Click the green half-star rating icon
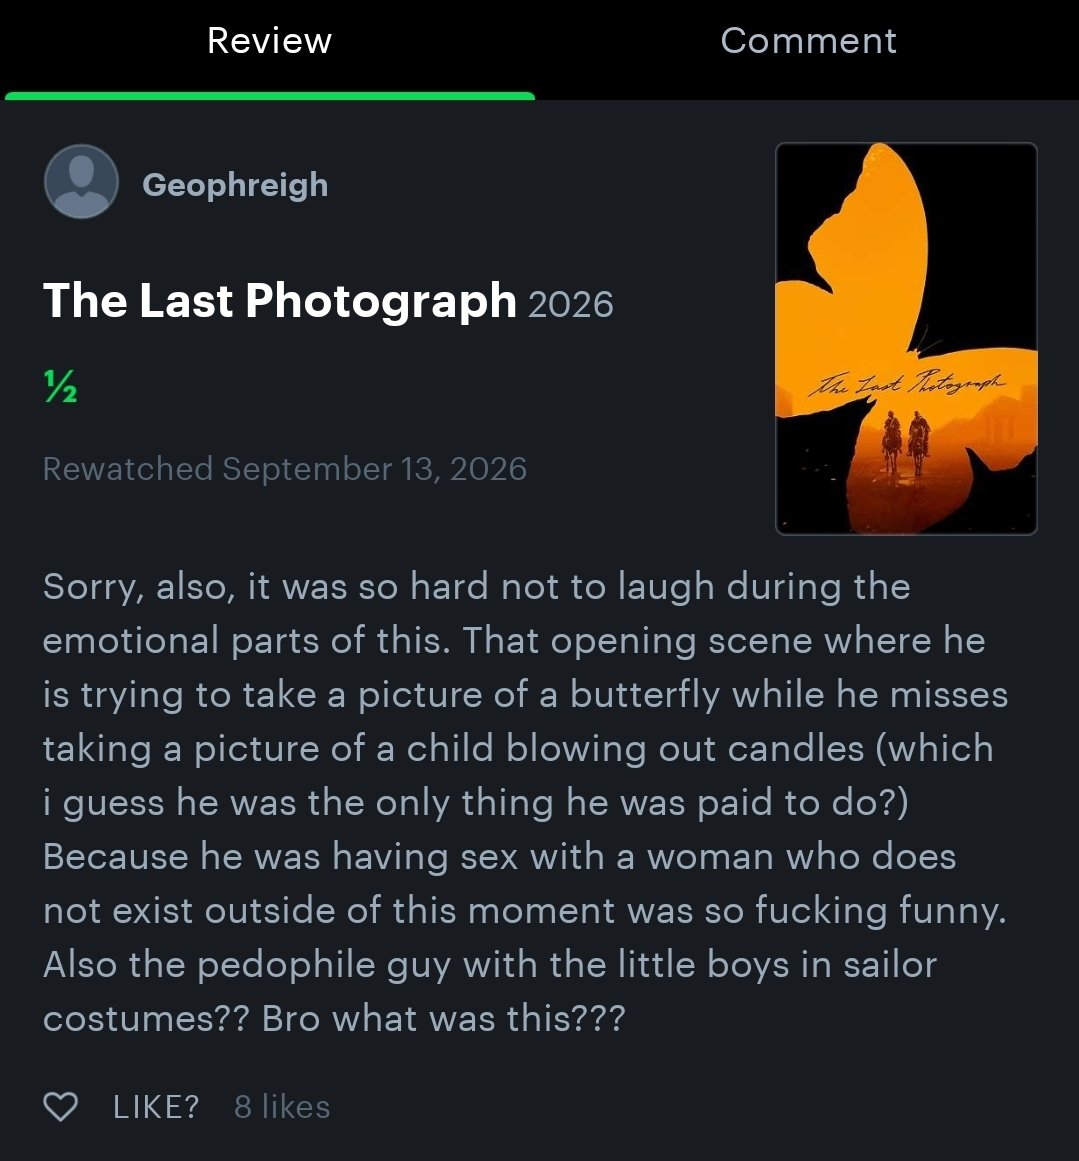 [x=60, y=386]
